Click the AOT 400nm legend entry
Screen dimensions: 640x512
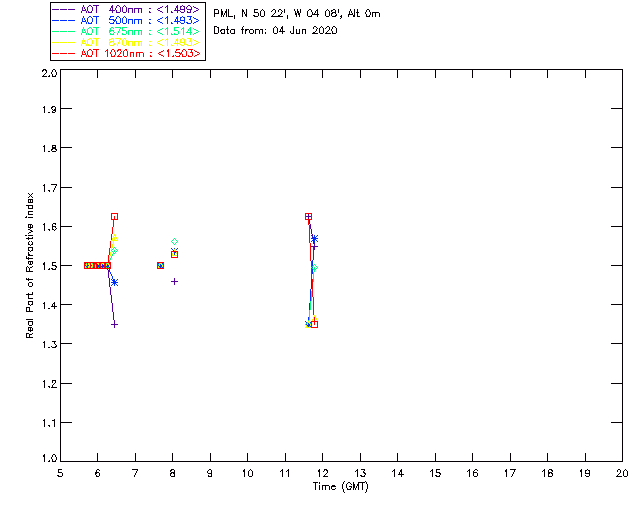[126, 9]
